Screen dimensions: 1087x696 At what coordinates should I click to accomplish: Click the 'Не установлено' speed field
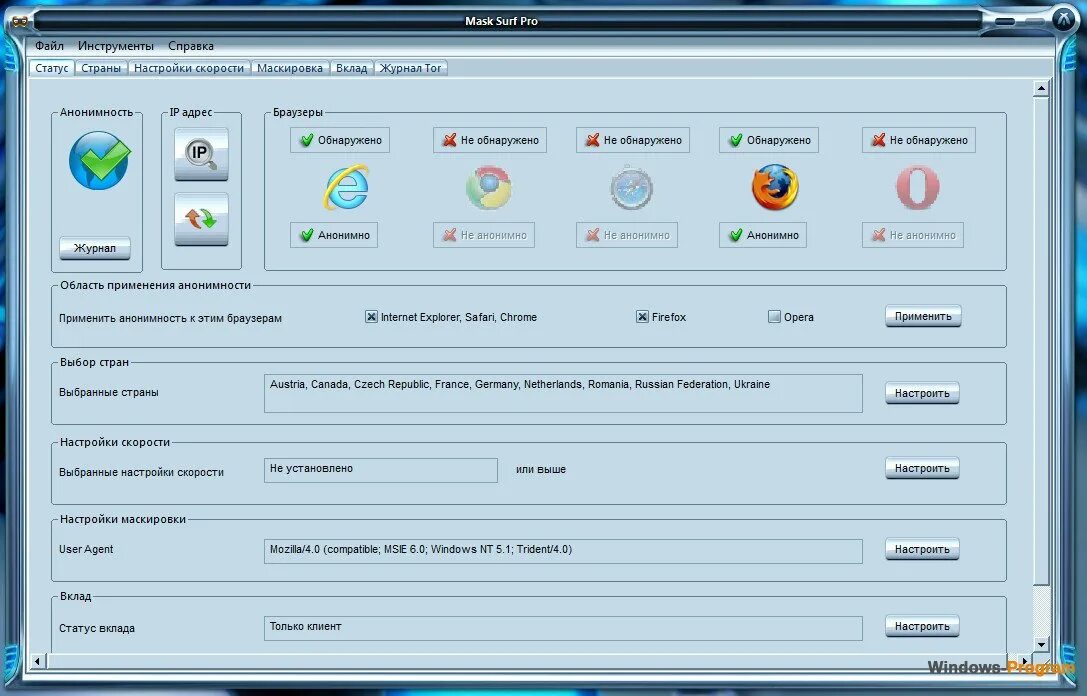tap(381, 470)
